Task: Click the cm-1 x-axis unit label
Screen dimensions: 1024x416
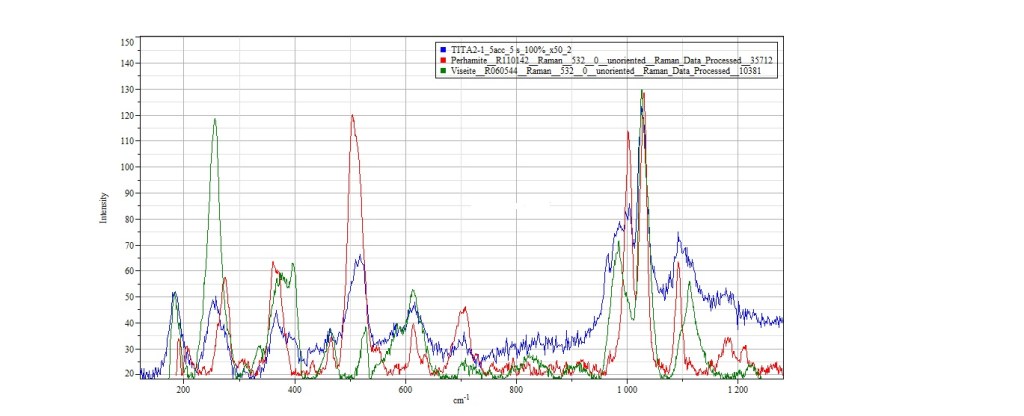Action: [461, 402]
